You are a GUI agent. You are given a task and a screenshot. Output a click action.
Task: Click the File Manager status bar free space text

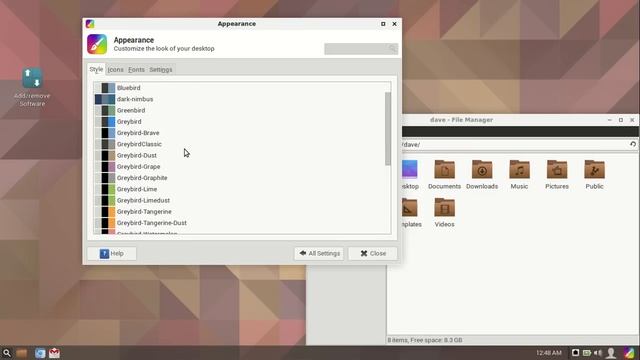[424, 340]
